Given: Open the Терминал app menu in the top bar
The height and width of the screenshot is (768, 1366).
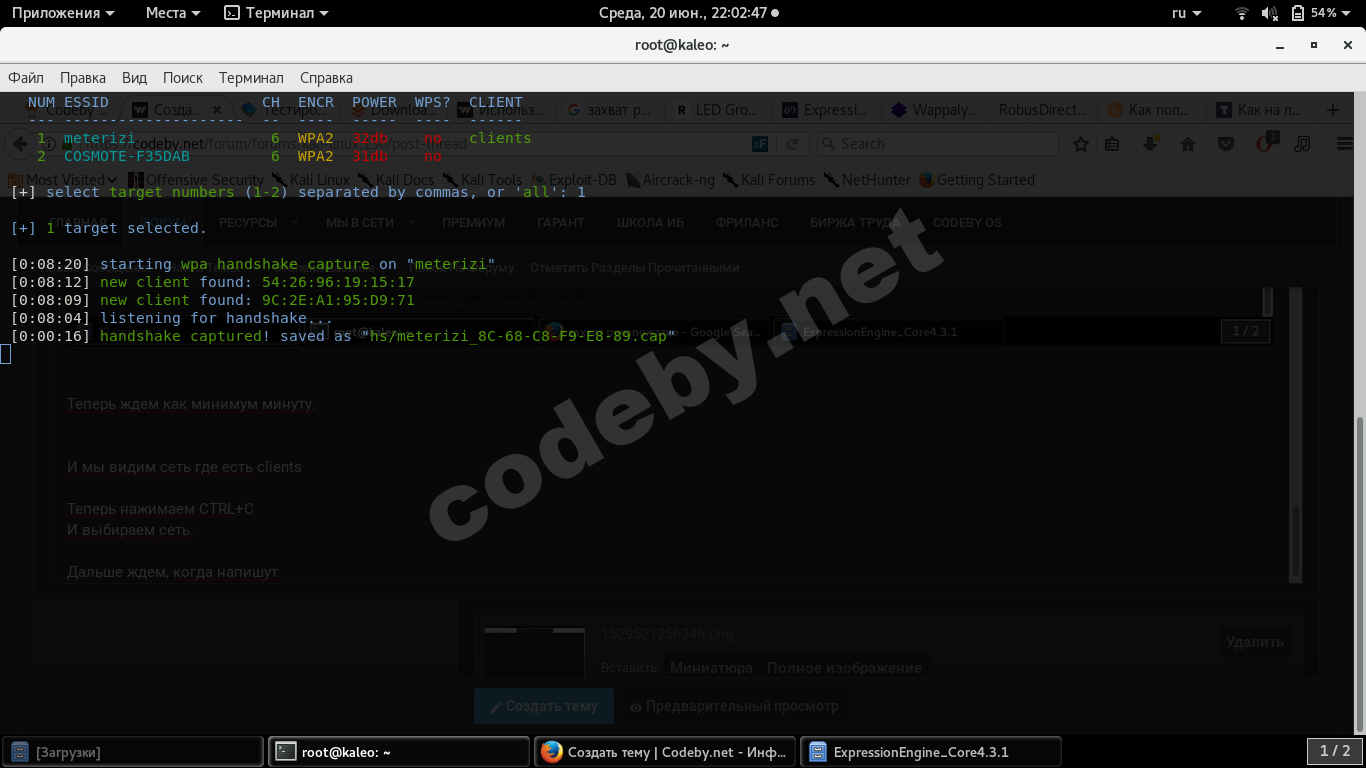Looking at the screenshot, I should (276, 13).
